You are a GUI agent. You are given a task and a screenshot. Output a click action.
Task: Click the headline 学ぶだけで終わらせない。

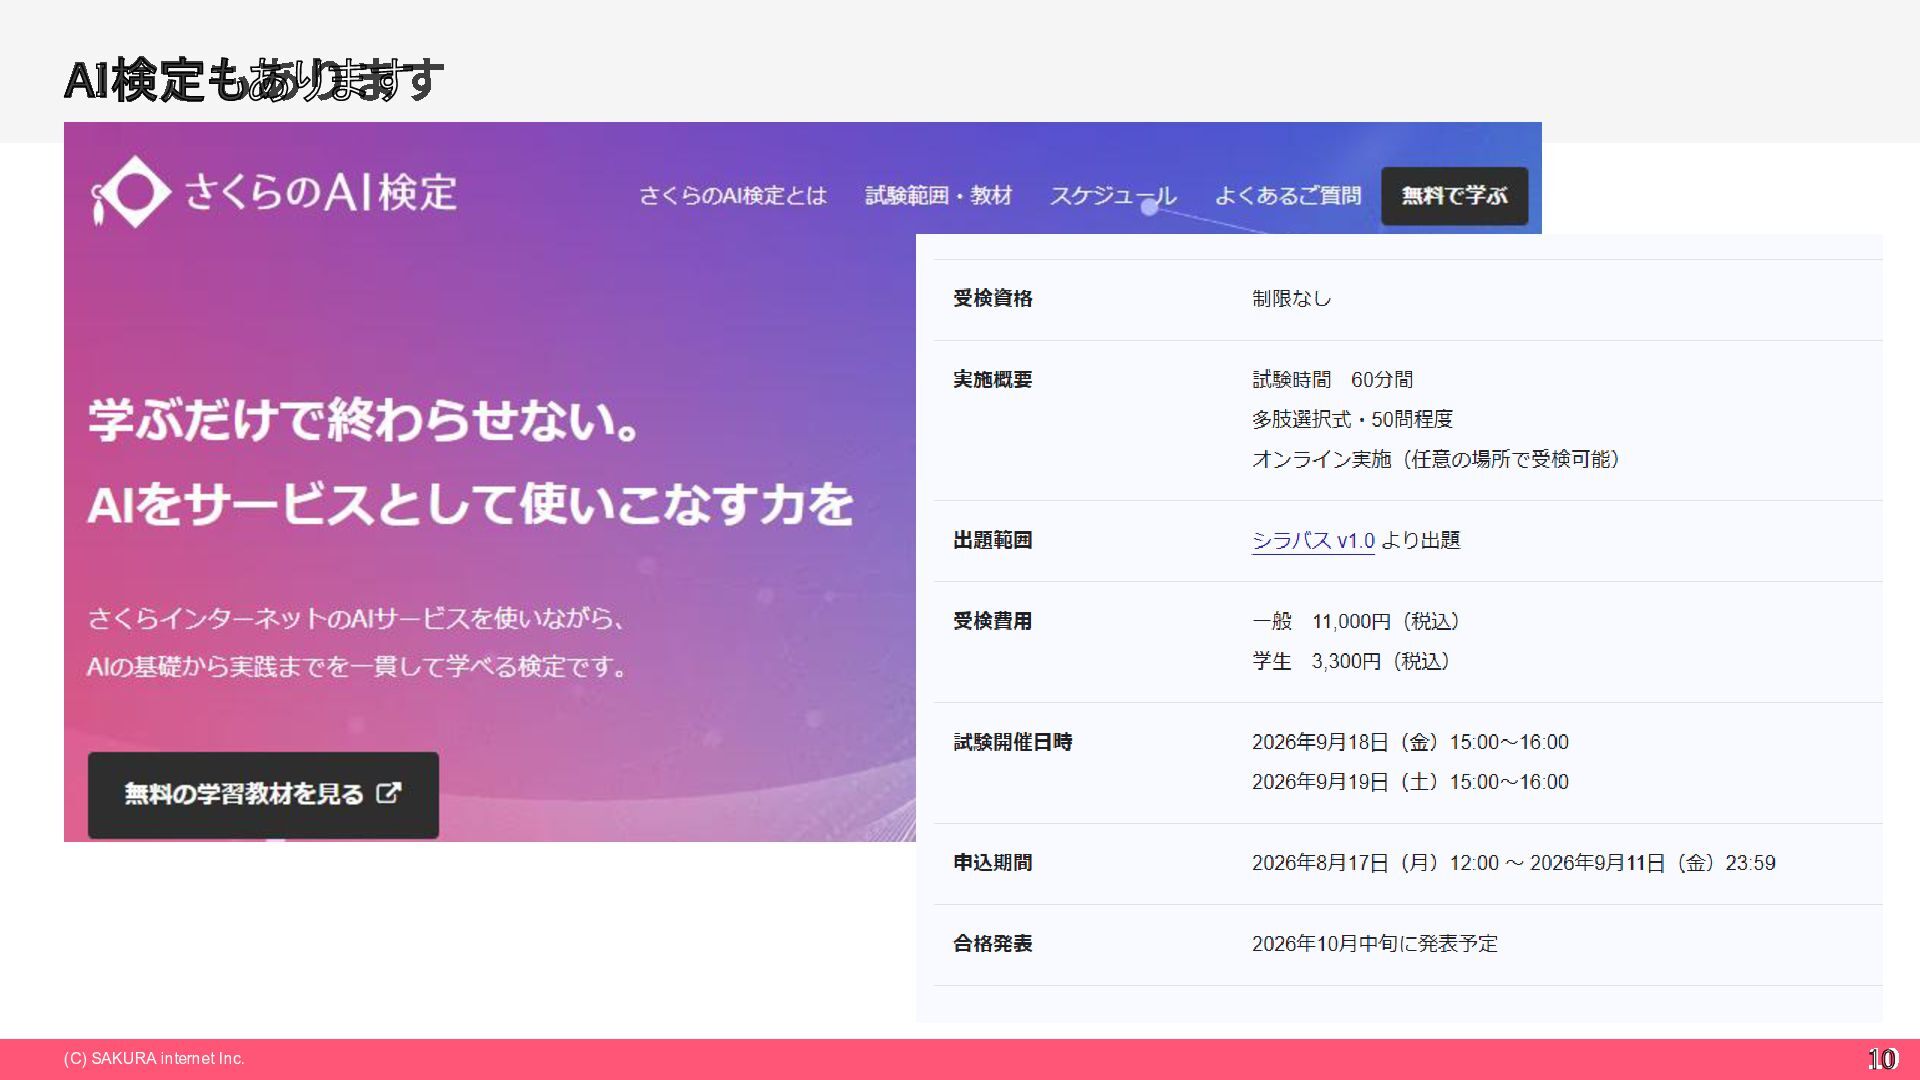(364, 420)
